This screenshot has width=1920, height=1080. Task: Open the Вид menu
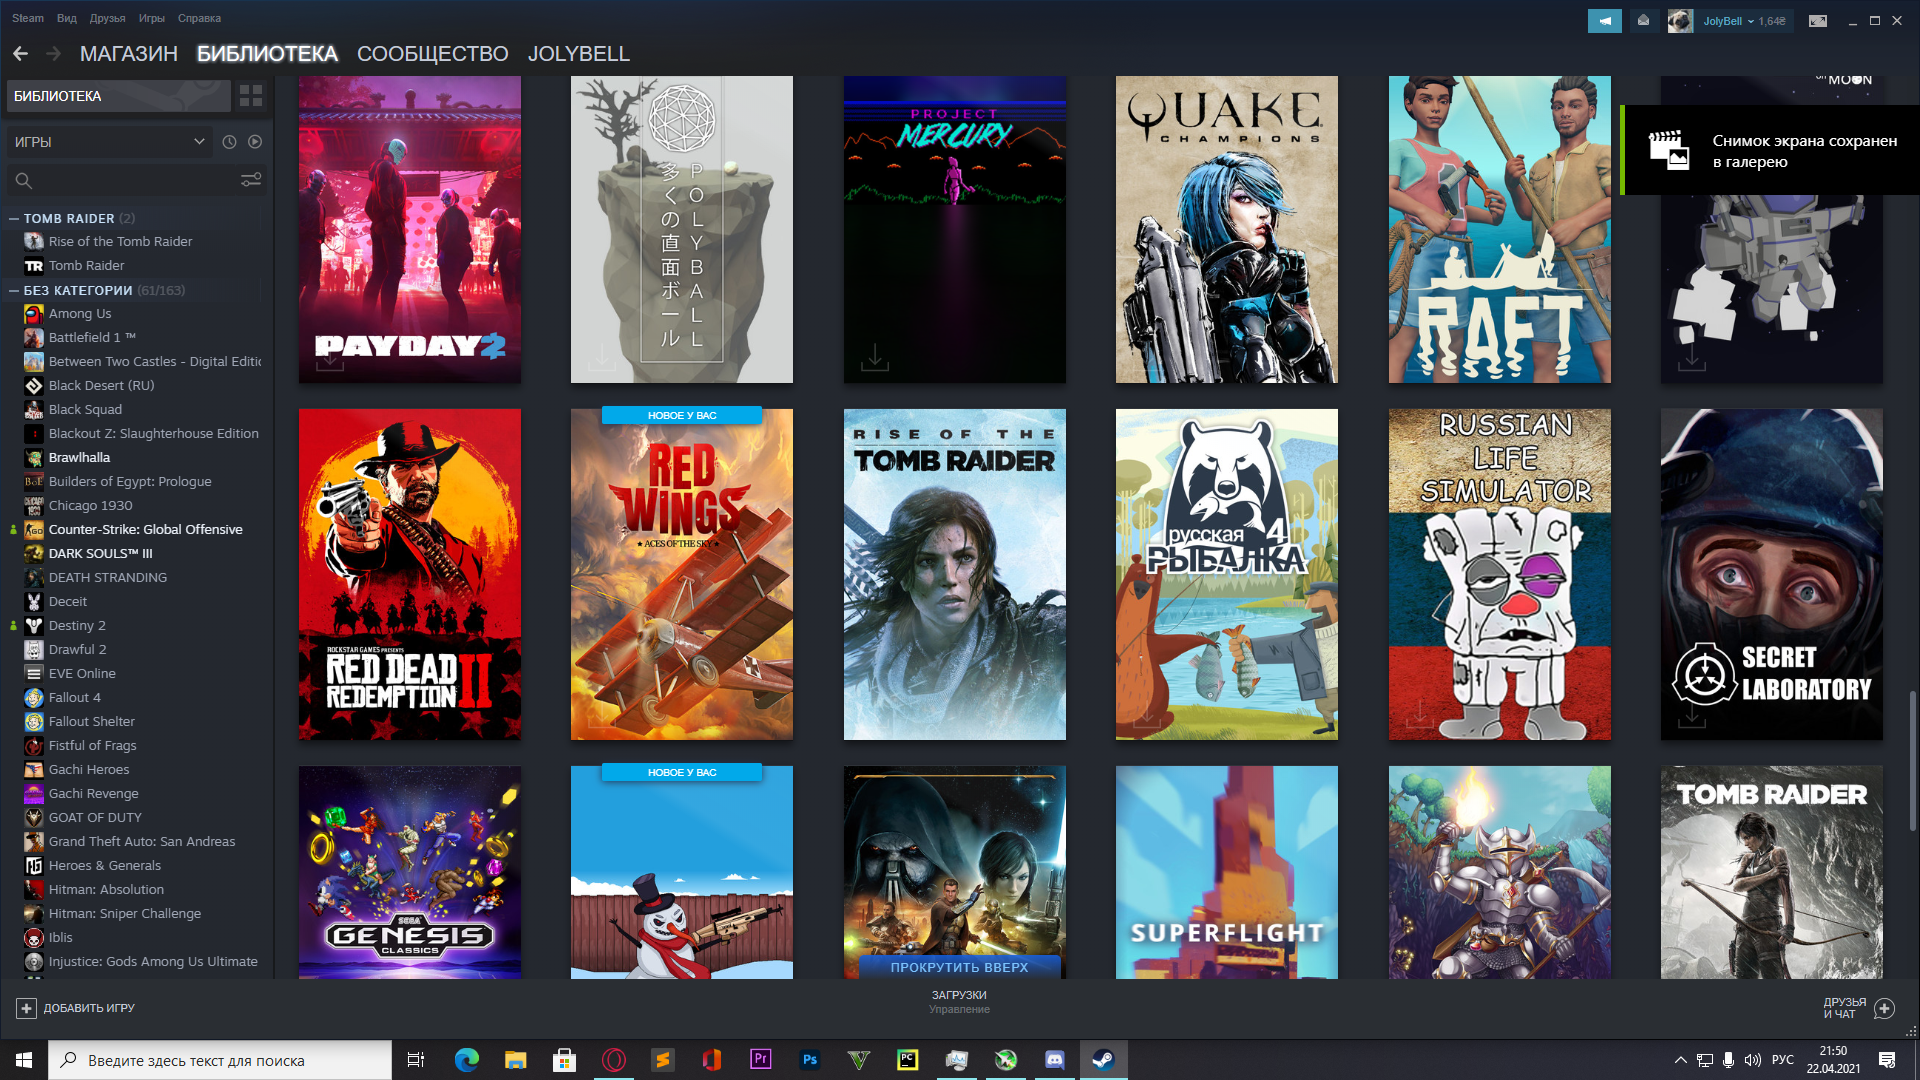(x=67, y=18)
